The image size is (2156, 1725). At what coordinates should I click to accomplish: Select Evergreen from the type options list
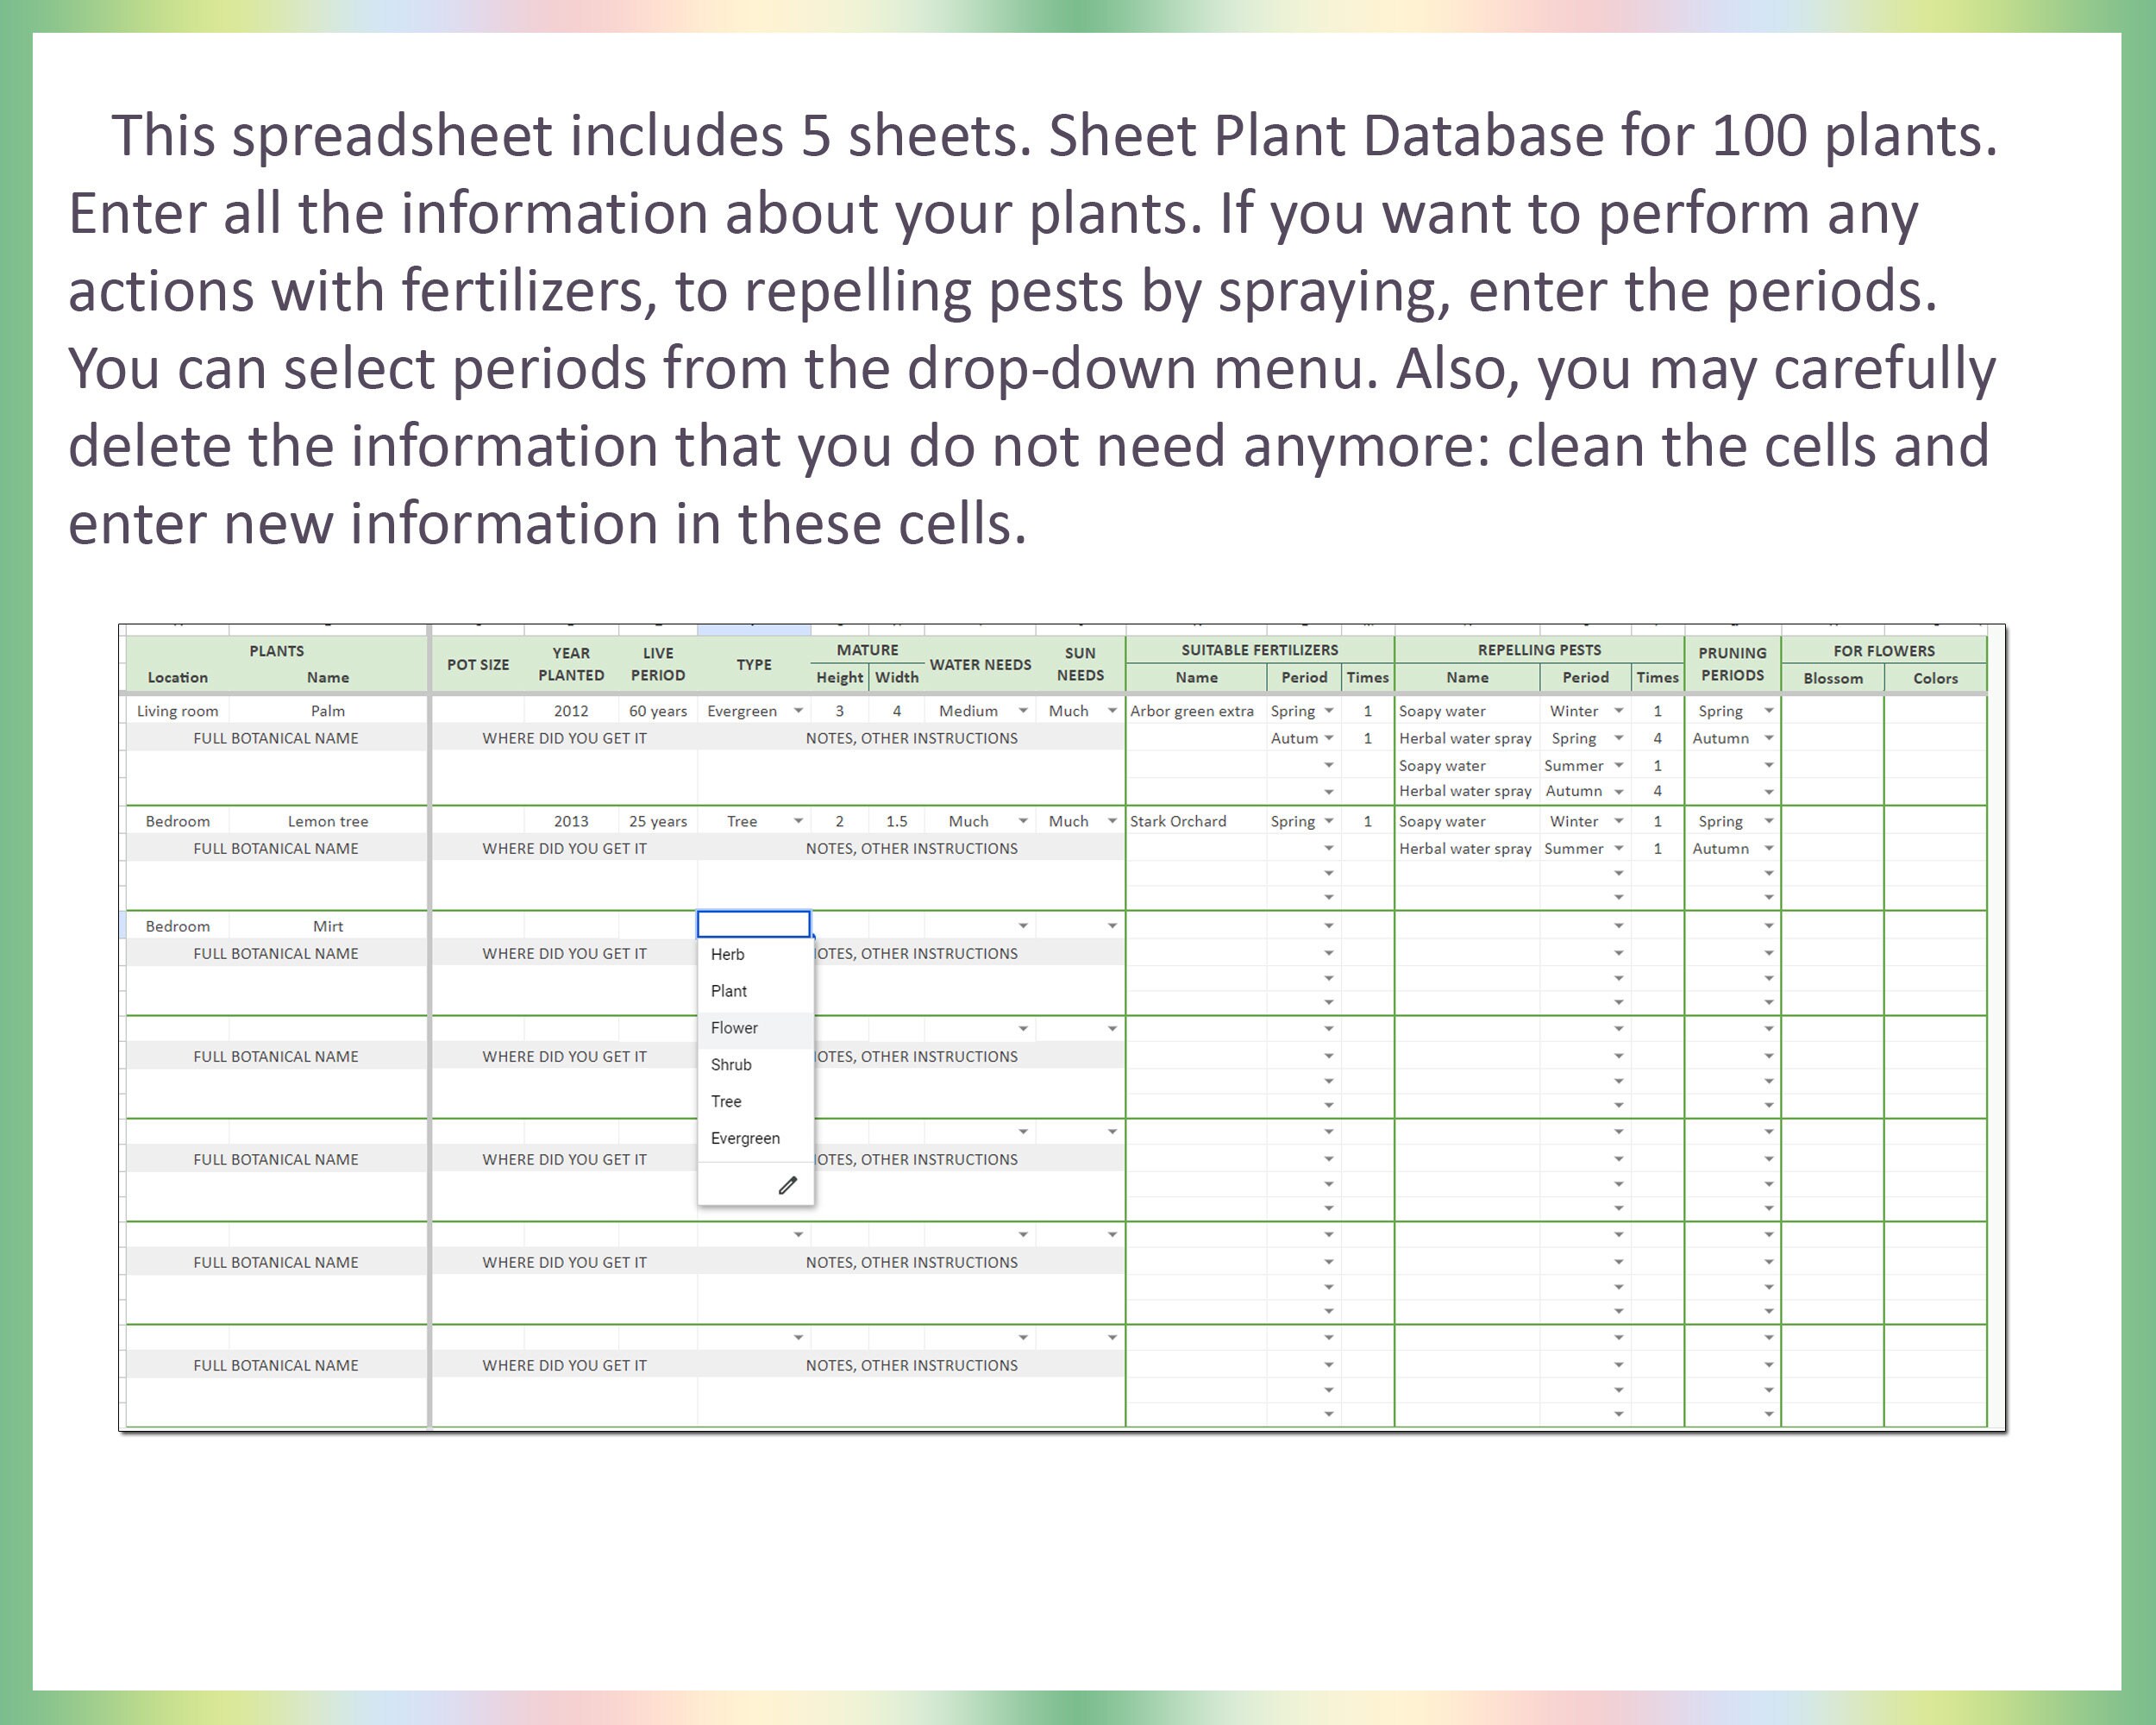745,1138
